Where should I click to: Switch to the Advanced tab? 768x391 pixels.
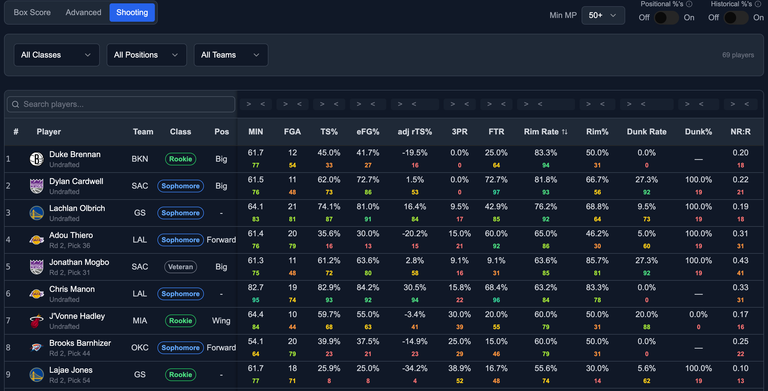[83, 12]
